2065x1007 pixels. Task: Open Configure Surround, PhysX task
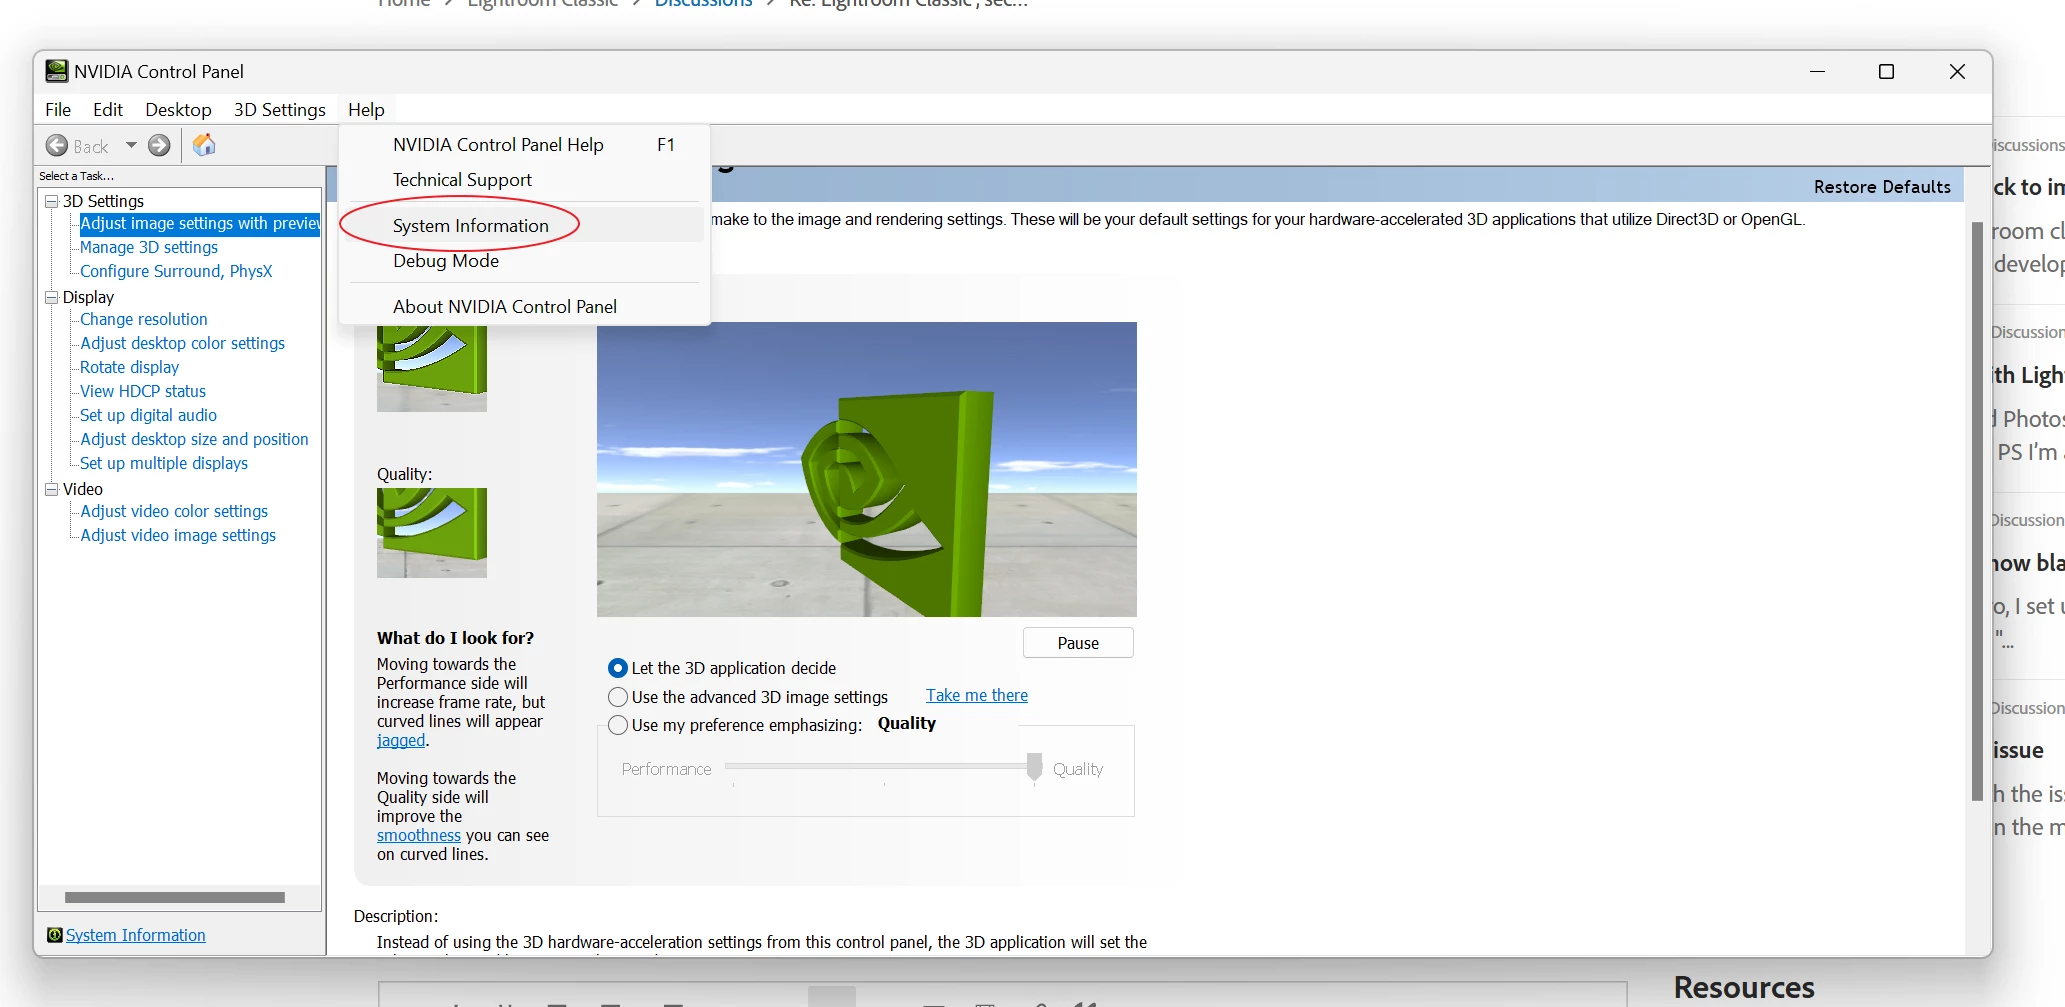[x=176, y=271]
